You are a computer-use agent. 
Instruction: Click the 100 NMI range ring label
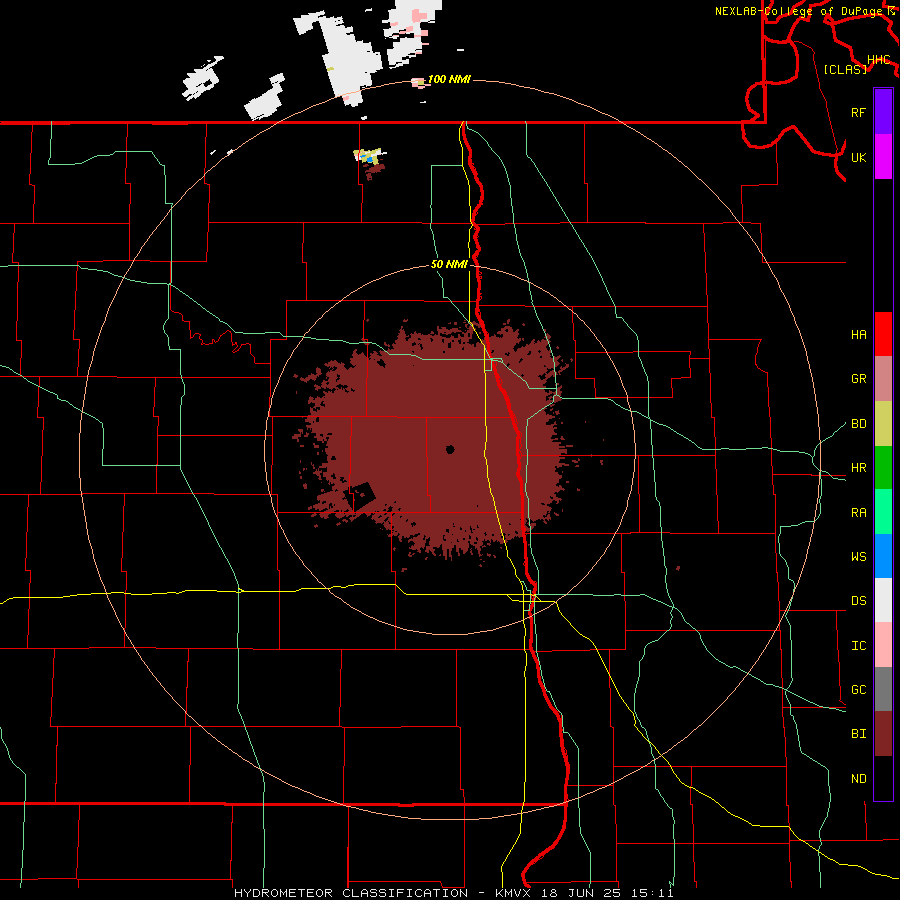(x=449, y=79)
